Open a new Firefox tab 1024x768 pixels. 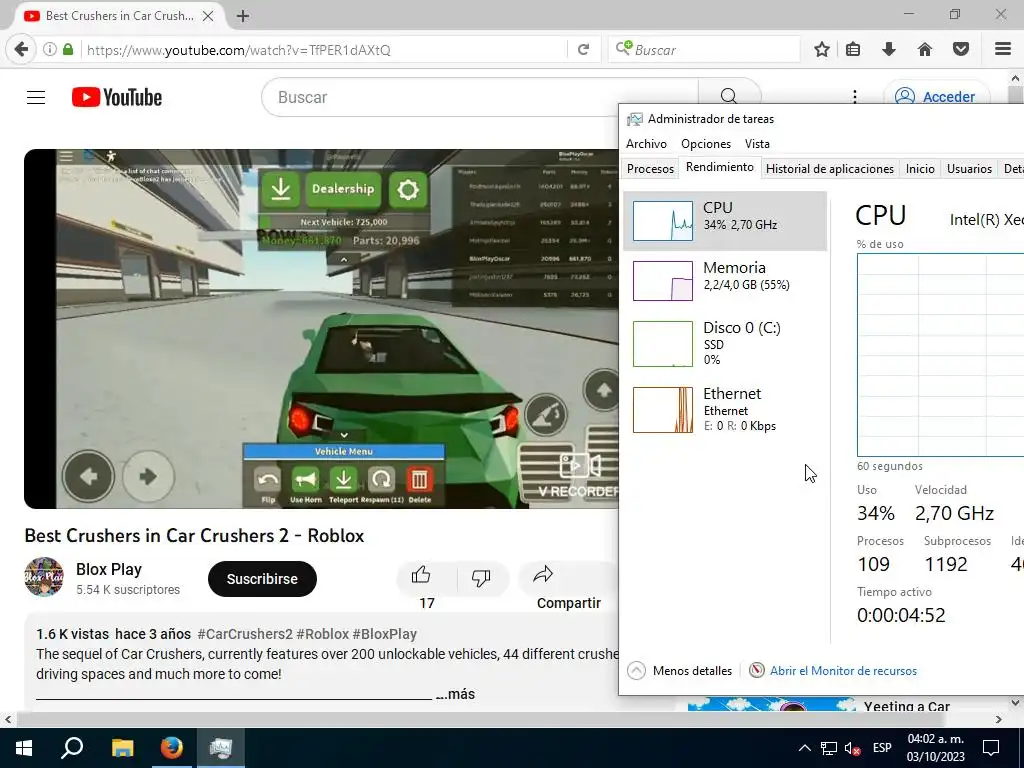pos(243,16)
